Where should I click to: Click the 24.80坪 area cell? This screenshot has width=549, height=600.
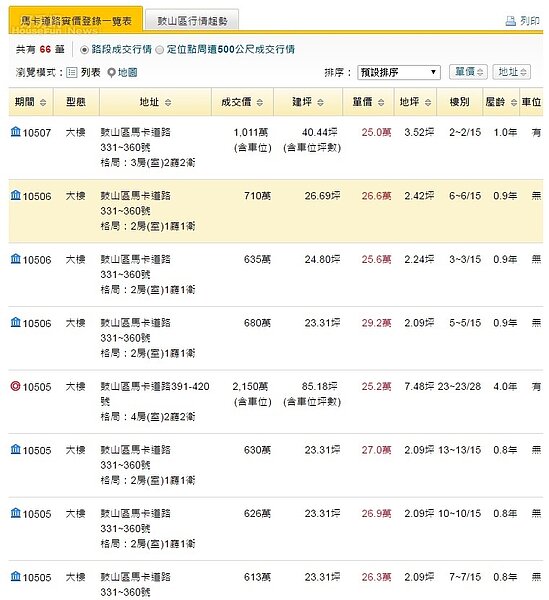coord(322,259)
